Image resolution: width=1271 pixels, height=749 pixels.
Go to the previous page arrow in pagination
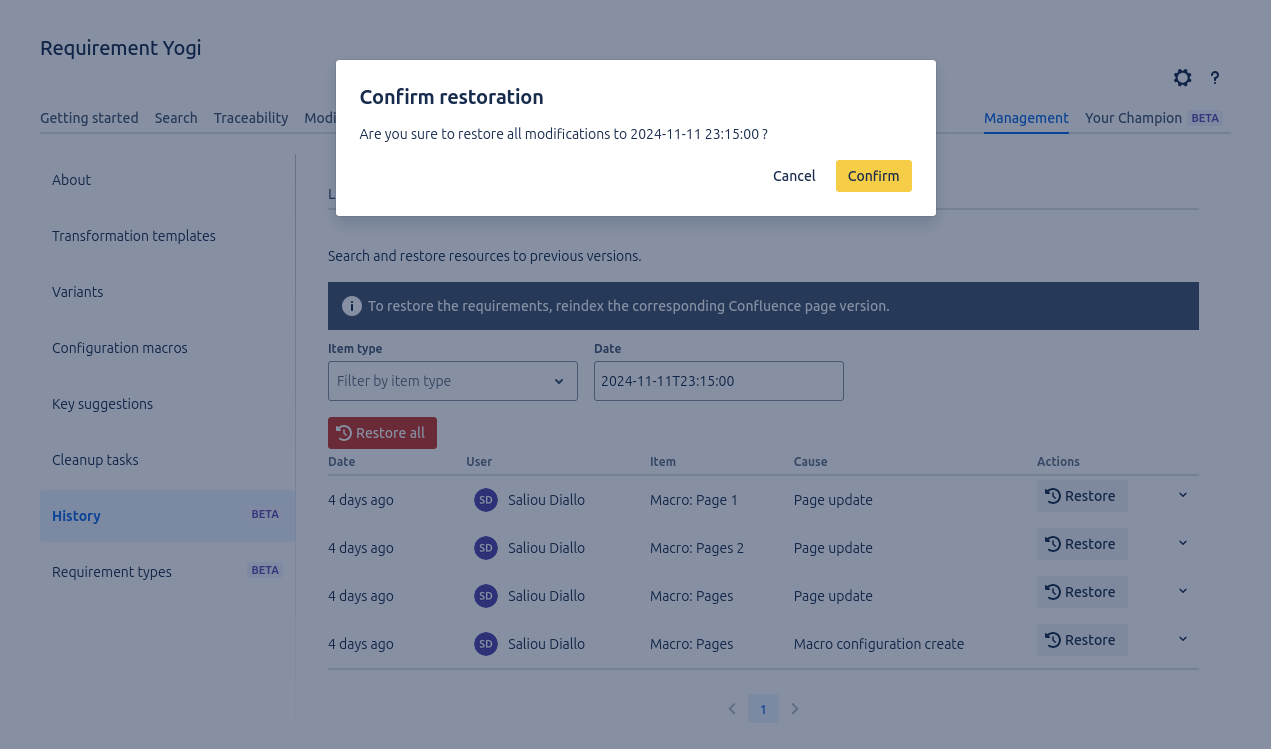pyautogui.click(x=732, y=709)
